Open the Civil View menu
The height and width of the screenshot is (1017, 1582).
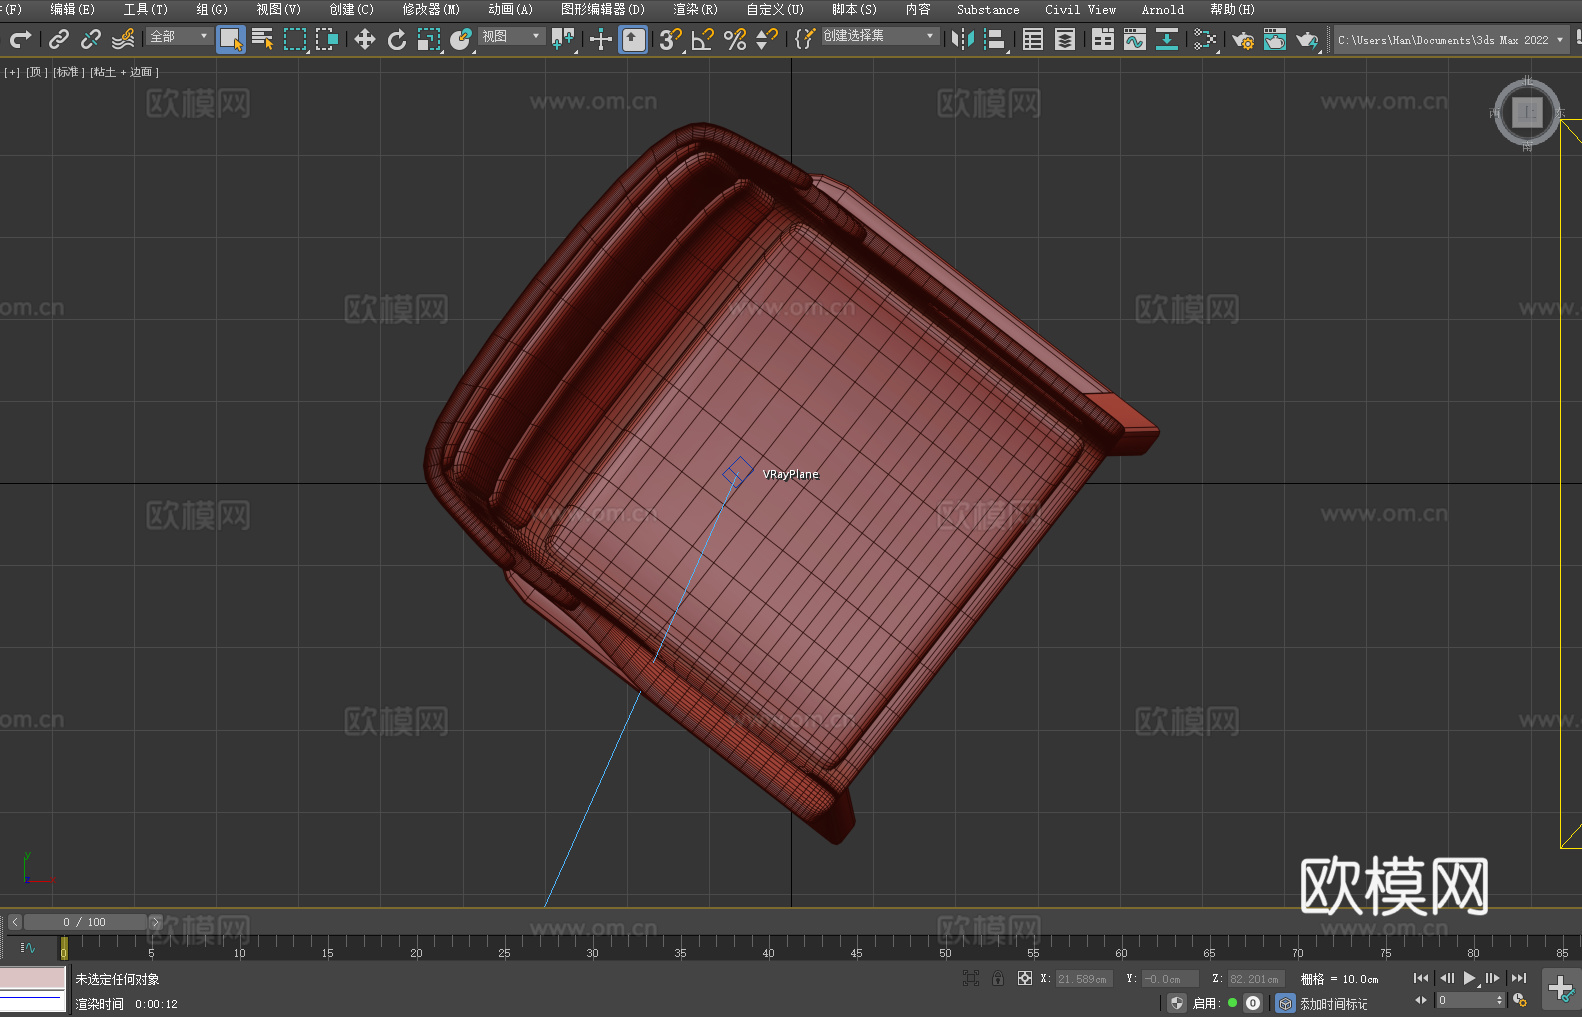tap(1080, 9)
